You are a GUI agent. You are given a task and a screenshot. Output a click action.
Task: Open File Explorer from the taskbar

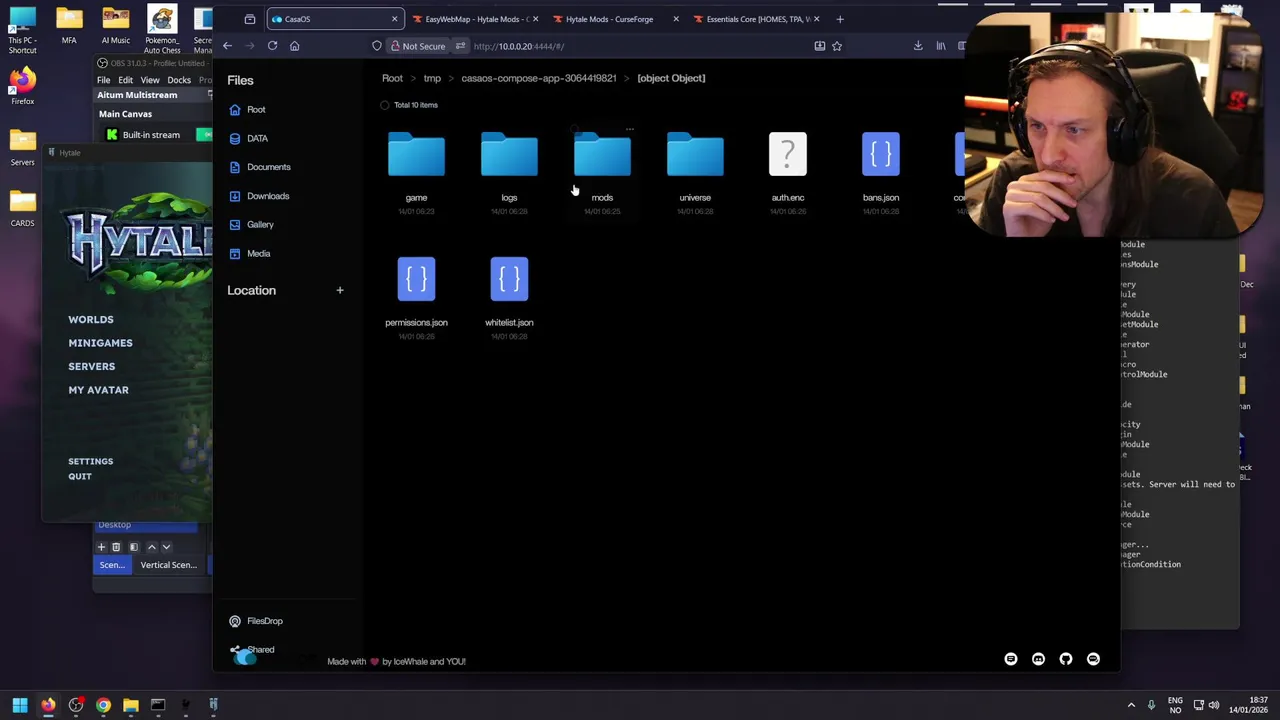tap(130, 705)
